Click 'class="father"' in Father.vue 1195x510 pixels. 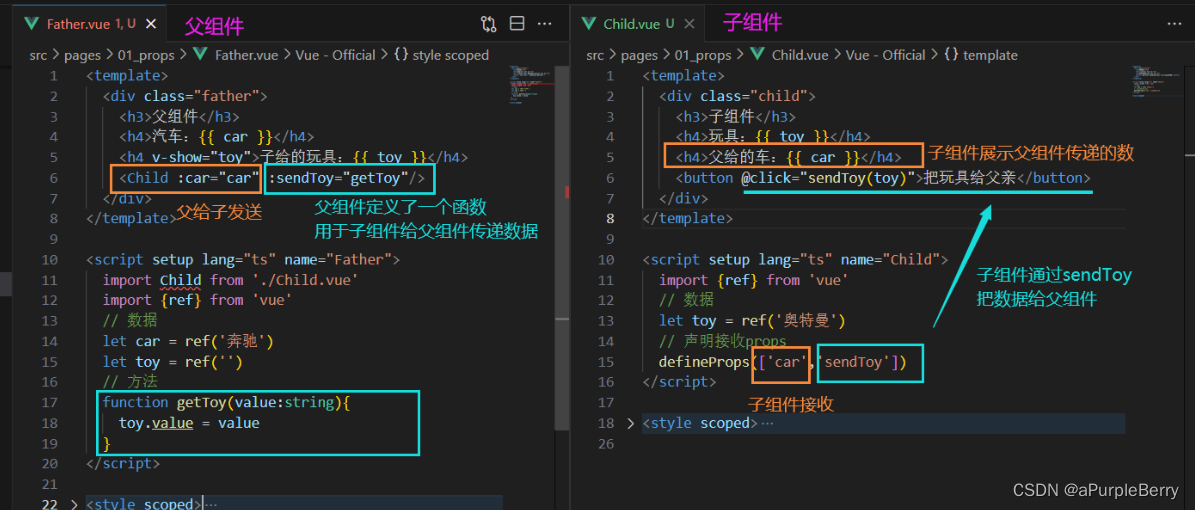click(202, 96)
